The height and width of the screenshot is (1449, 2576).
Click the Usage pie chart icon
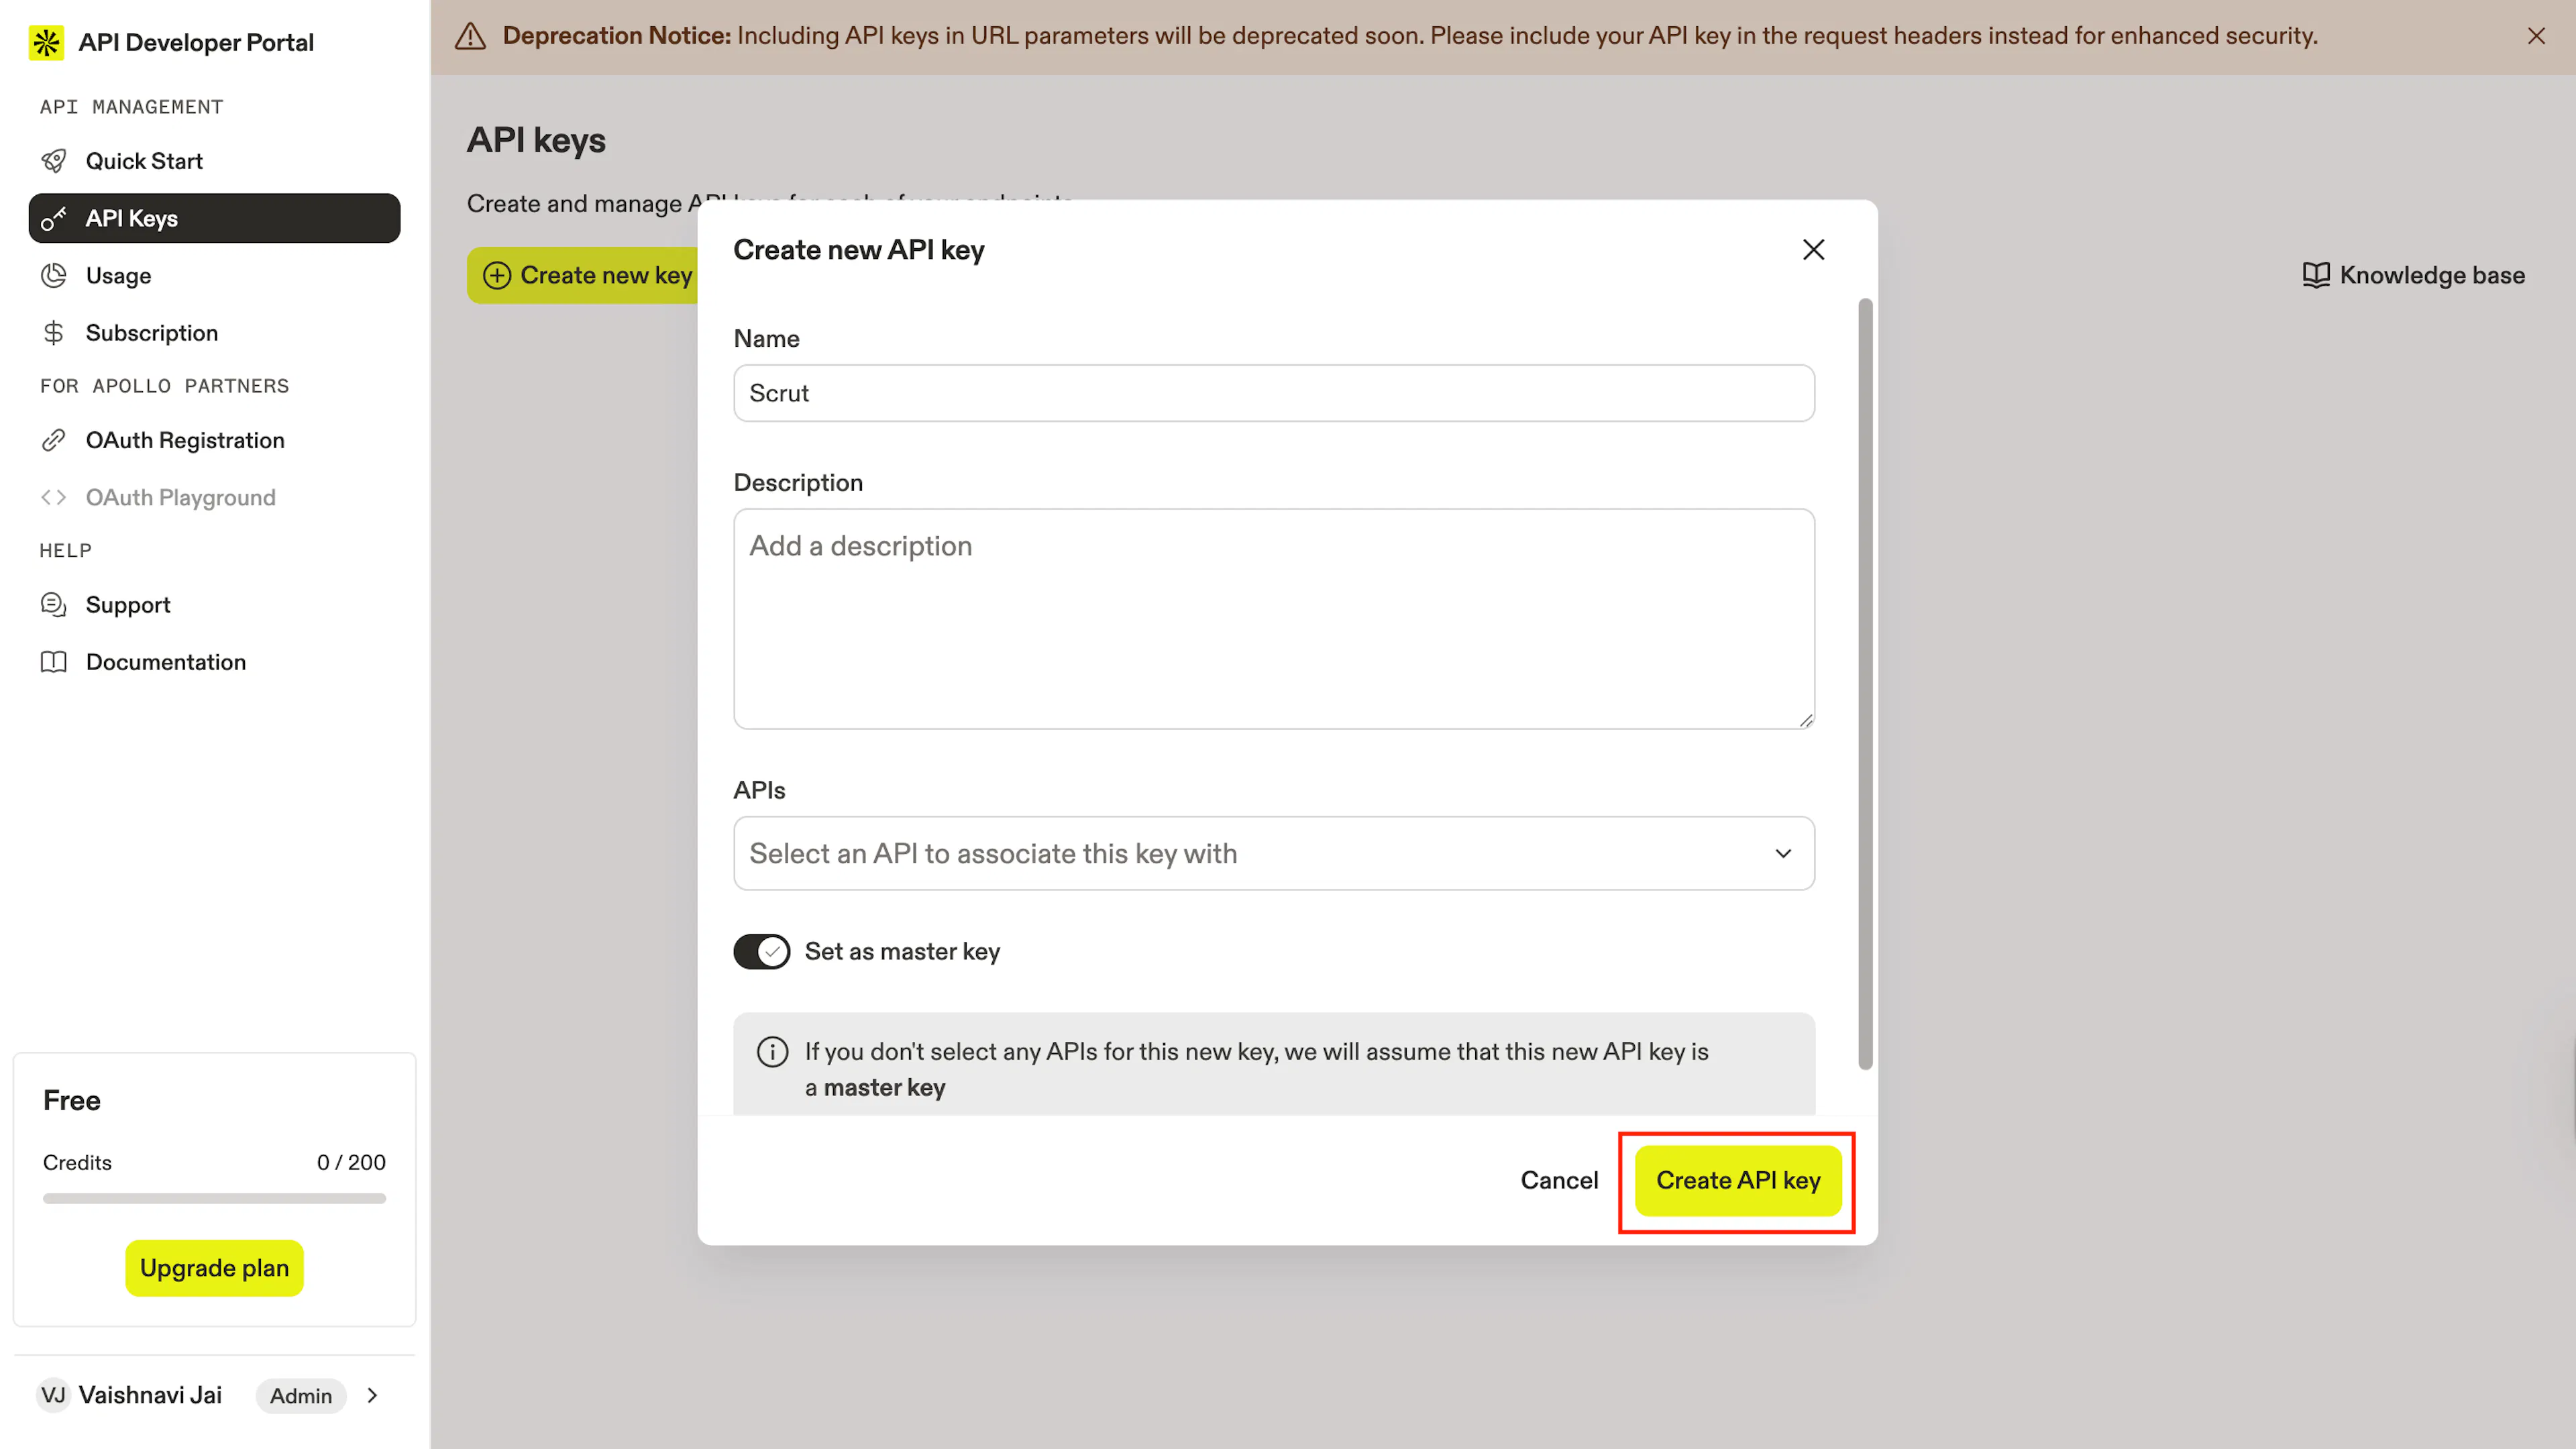click(x=54, y=275)
